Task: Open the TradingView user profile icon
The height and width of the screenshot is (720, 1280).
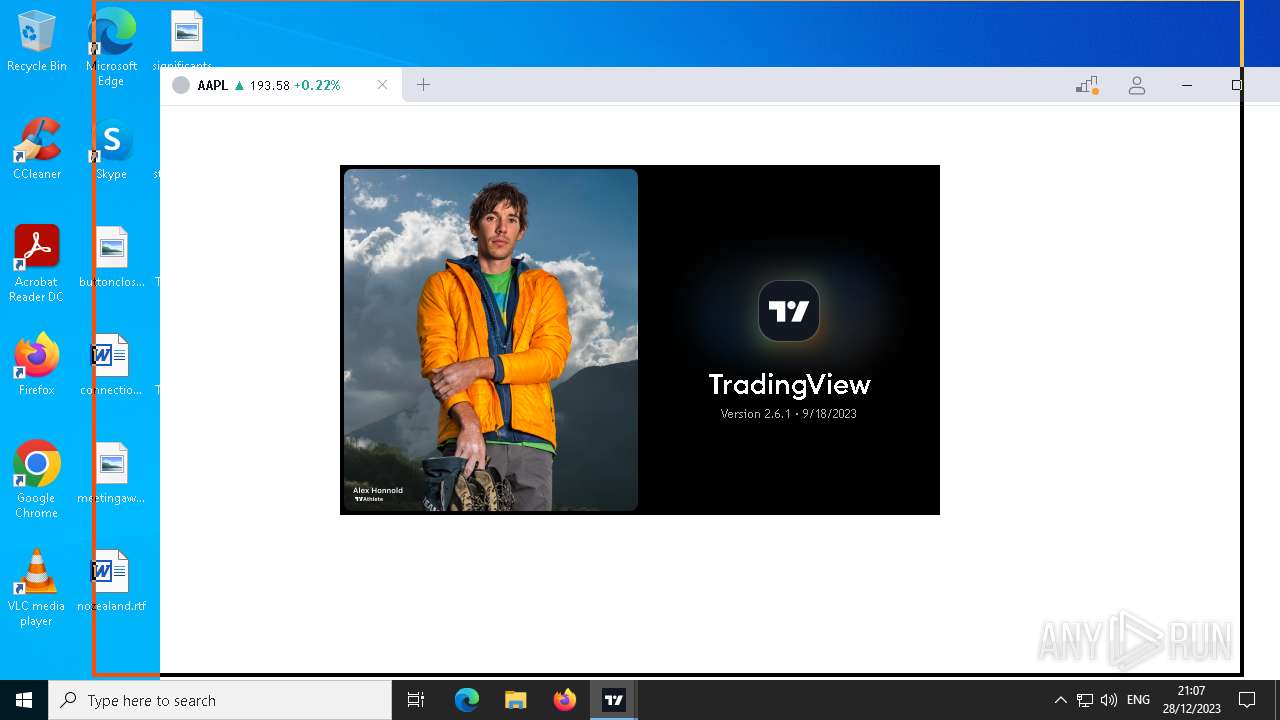Action: 1137,86
